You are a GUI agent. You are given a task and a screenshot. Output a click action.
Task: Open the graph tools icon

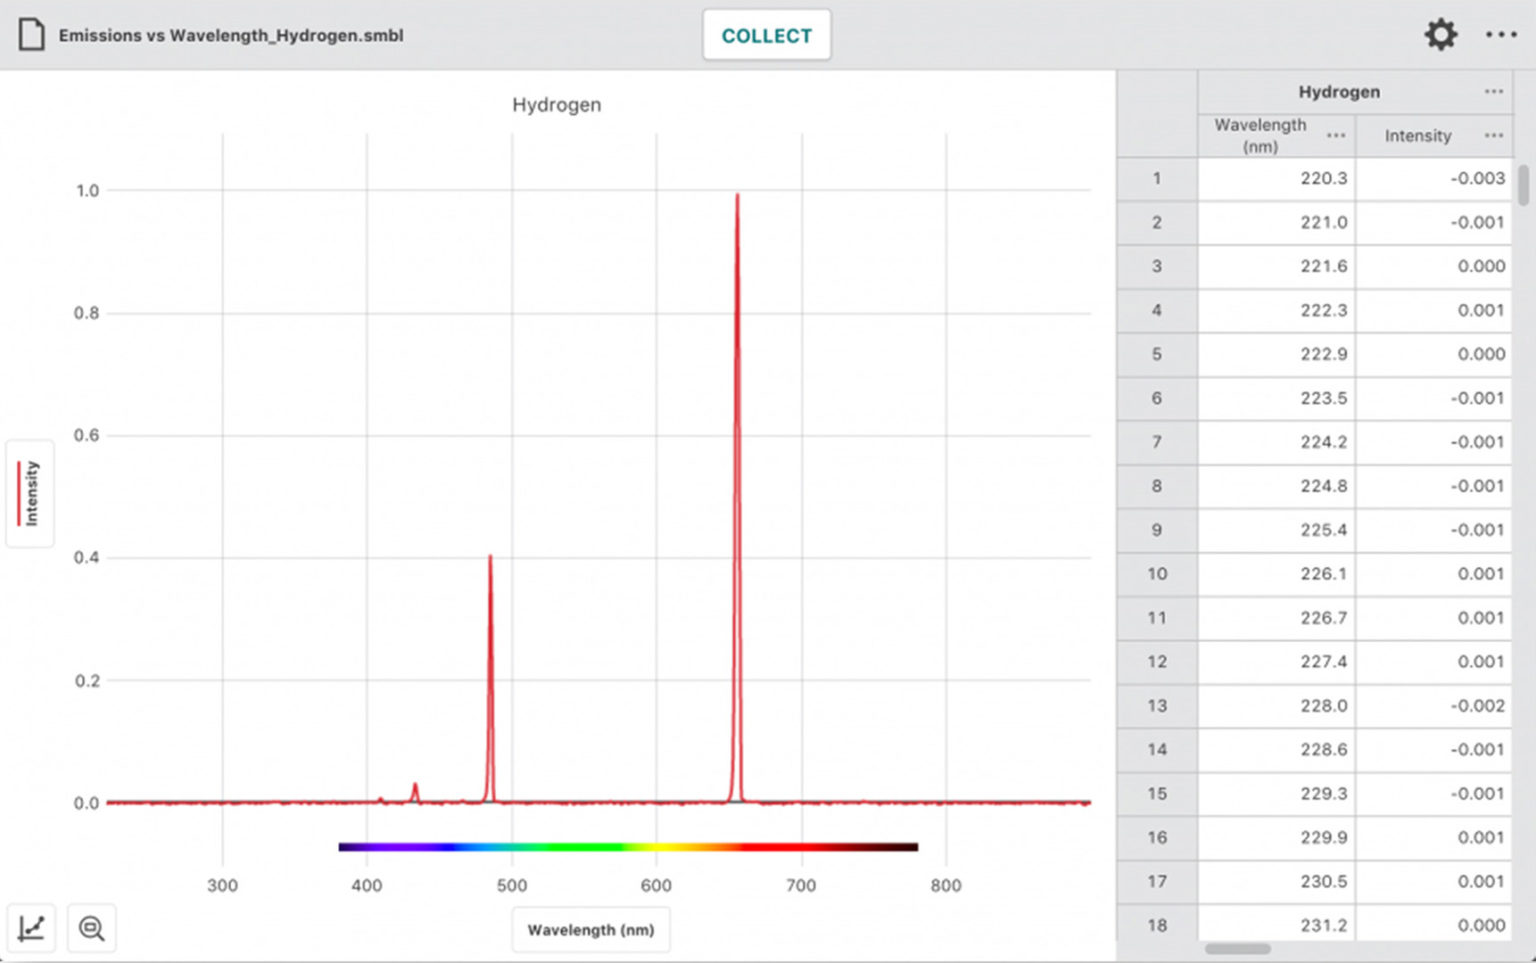31,928
